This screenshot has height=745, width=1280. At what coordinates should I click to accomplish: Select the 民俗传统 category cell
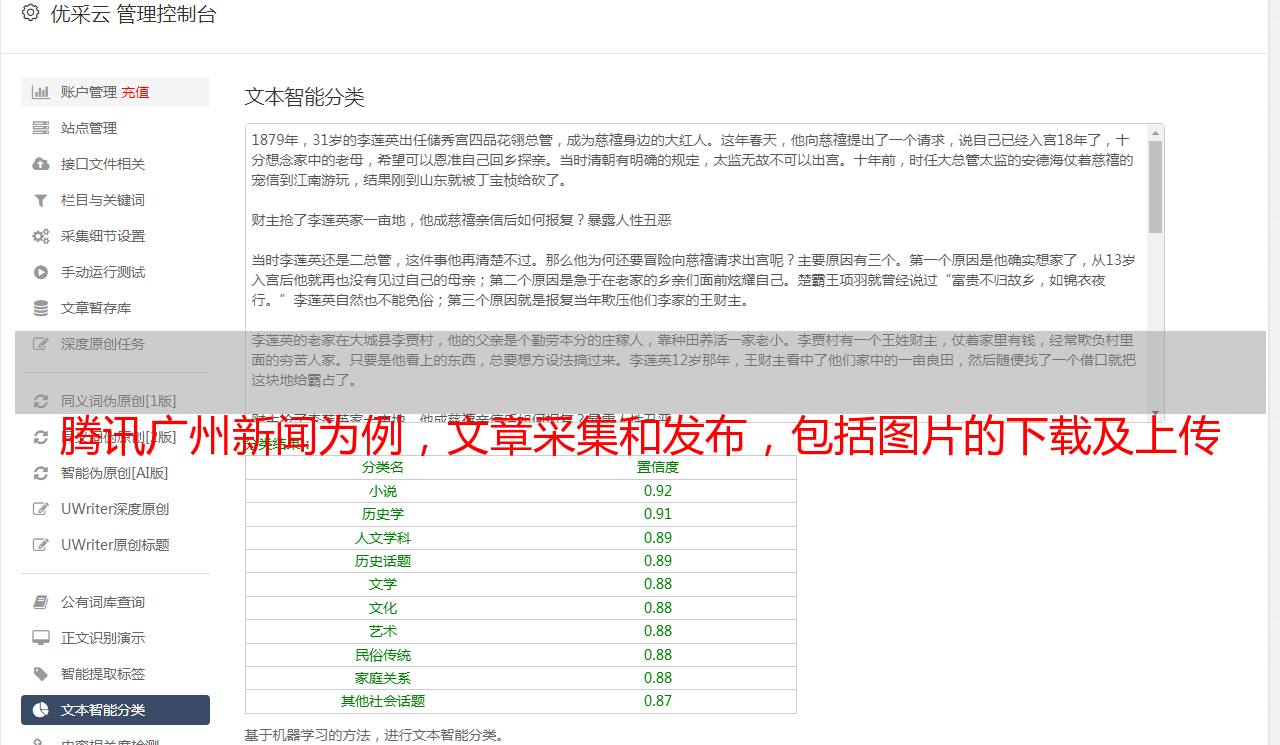click(x=383, y=655)
